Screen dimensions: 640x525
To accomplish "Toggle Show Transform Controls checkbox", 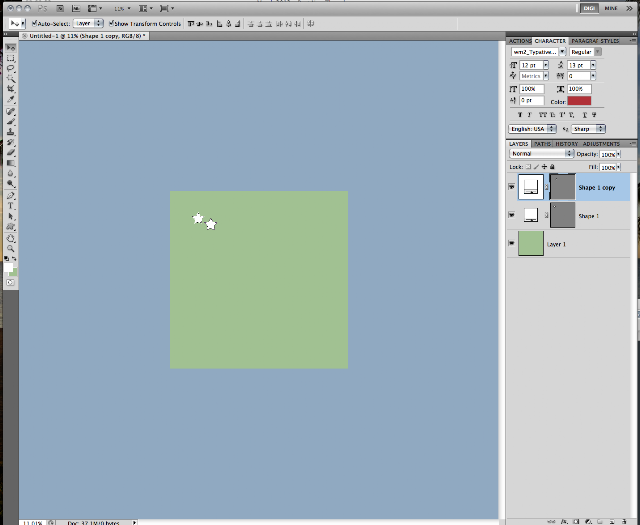I will (111, 23).
